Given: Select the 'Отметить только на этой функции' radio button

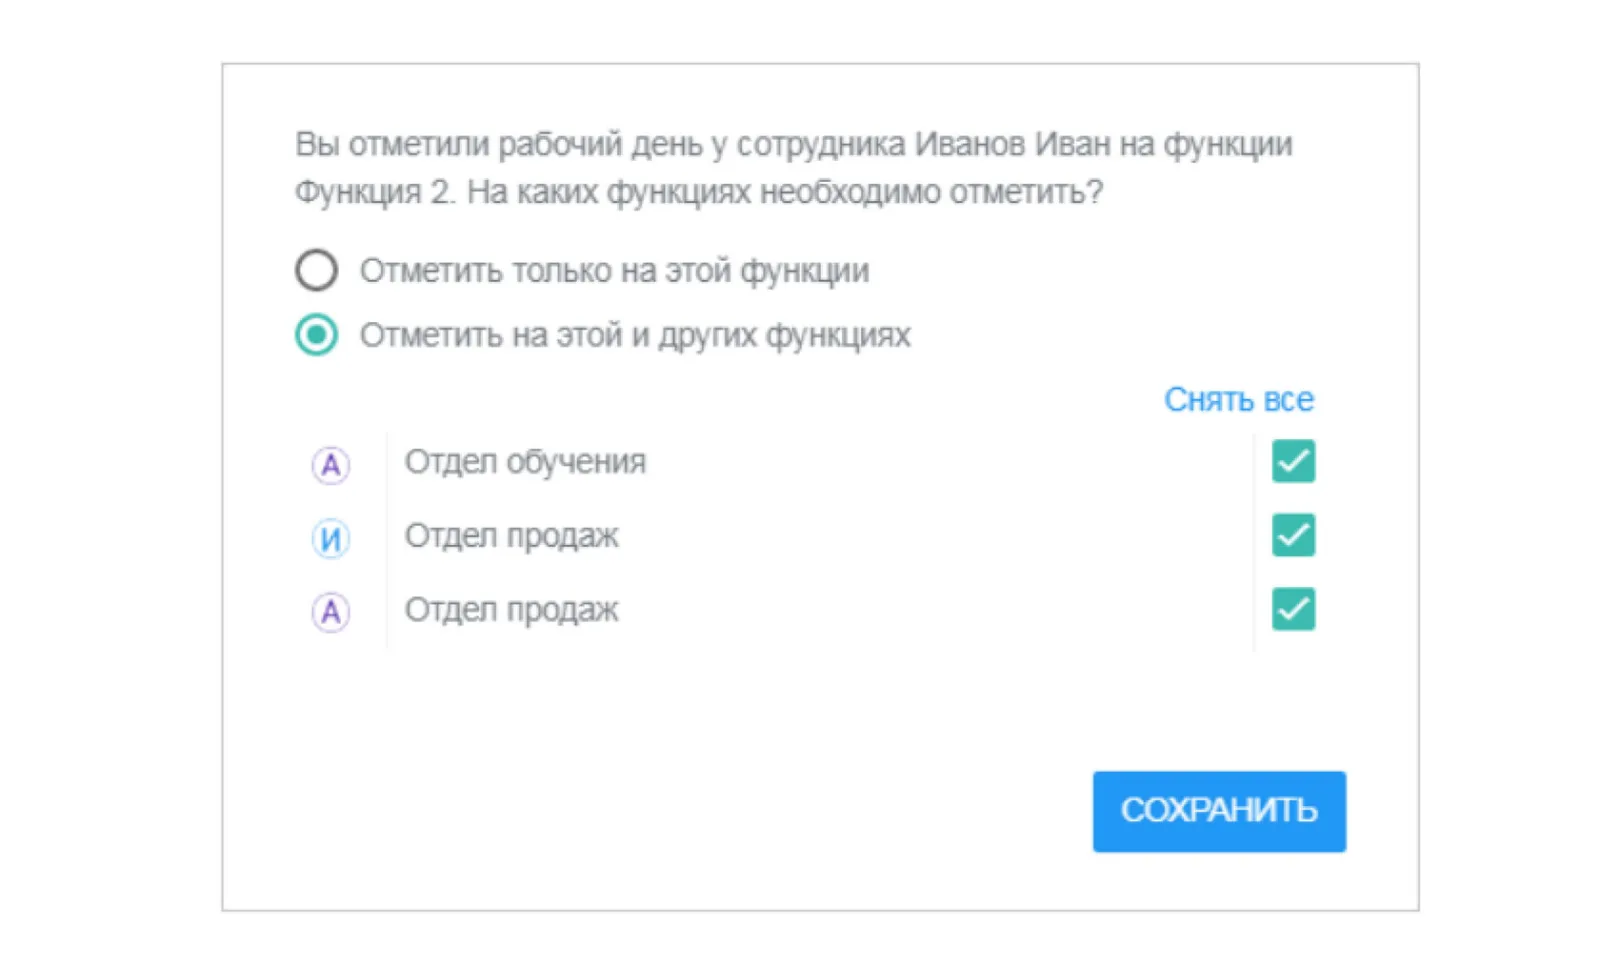Looking at the screenshot, I should (316, 270).
